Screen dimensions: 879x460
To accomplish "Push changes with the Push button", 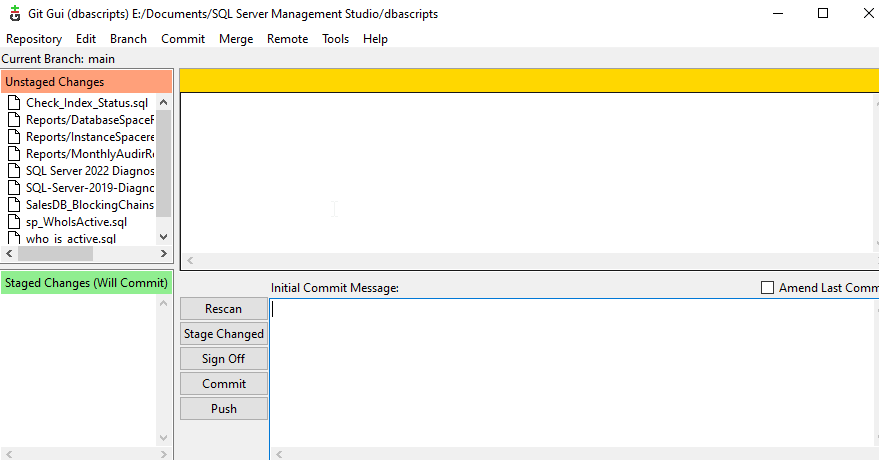I will pos(224,409).
